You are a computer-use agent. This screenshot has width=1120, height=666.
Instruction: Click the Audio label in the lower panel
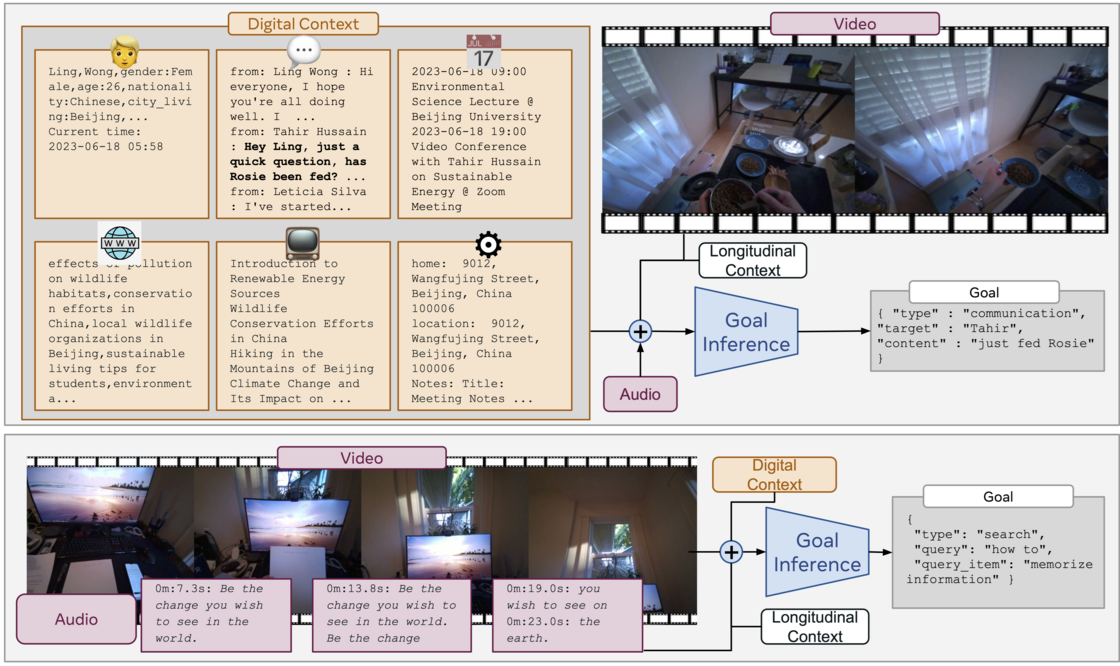(x=76, y=619)
